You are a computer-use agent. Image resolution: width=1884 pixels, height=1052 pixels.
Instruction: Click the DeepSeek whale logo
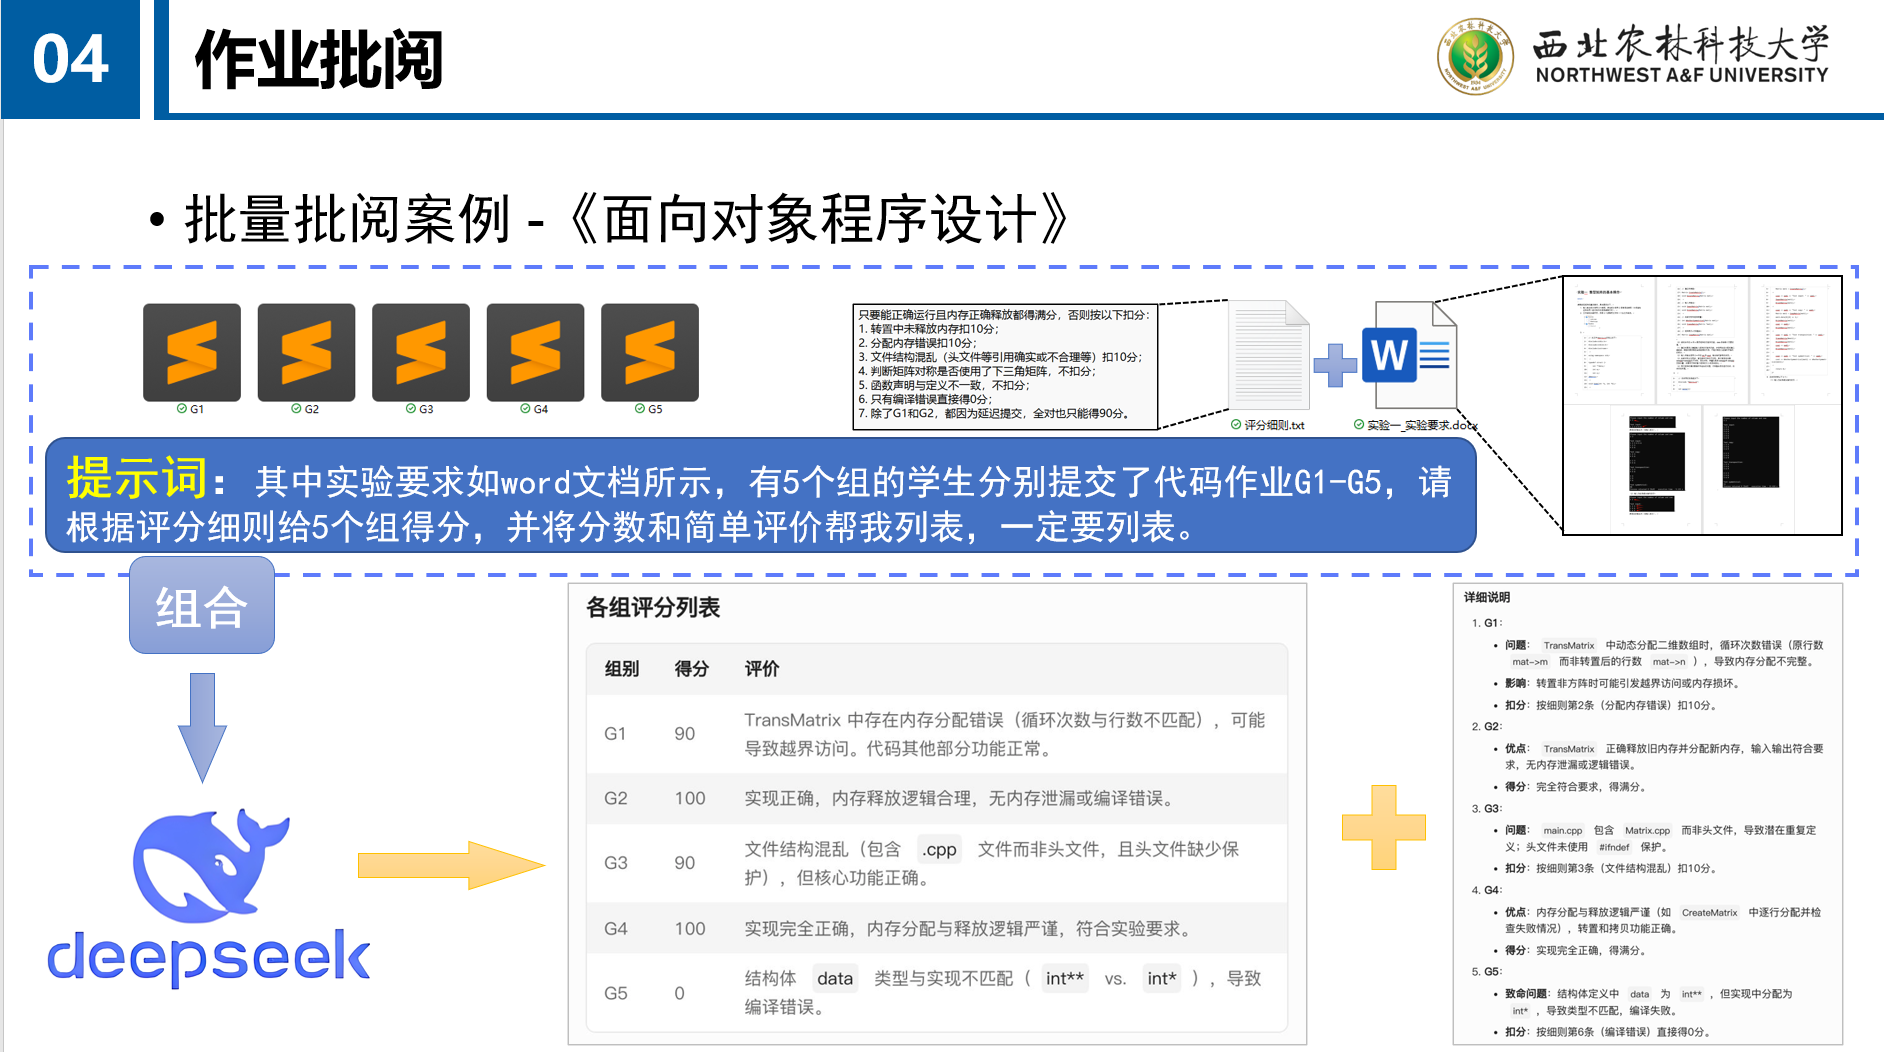point(210,865)
